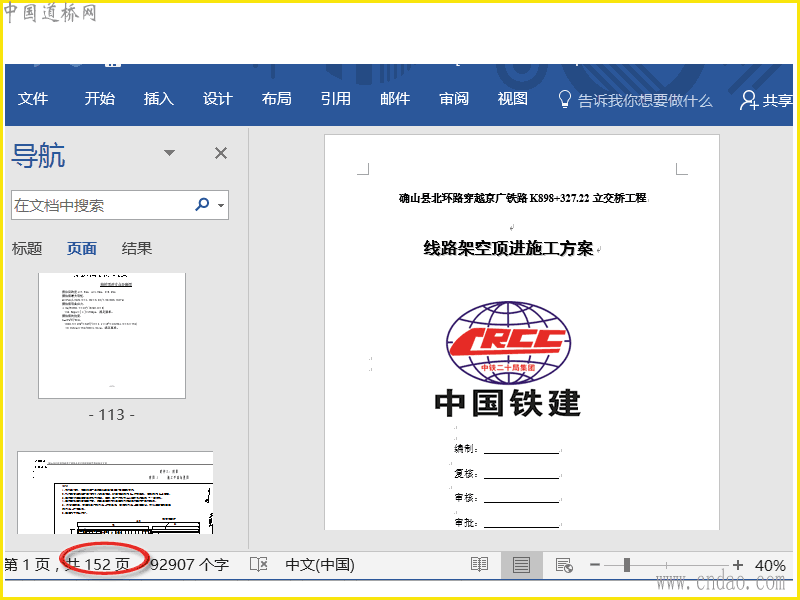Switch to Web Layout view icon
The width and height of the screenshot is (800, 600).
564,565
